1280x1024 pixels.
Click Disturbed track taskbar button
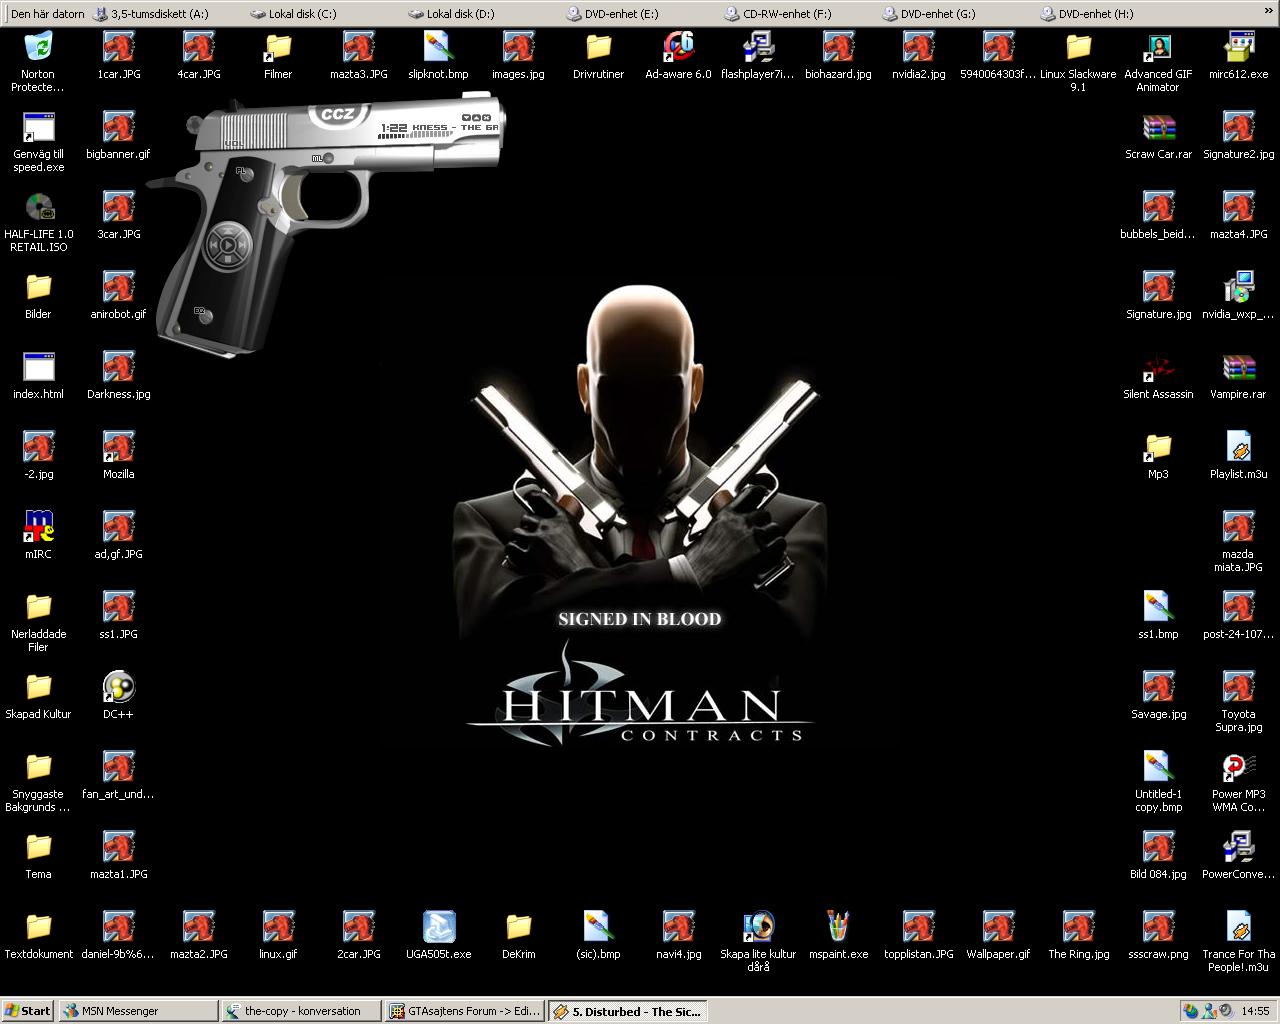coord(628,1011)
